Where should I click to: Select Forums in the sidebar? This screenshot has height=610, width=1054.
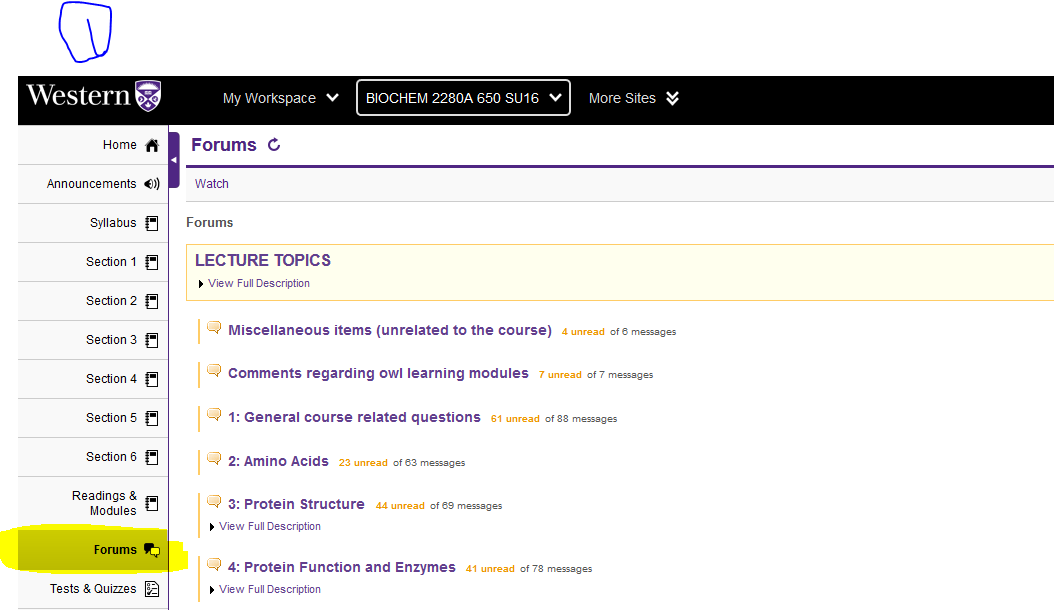point(93,549)
